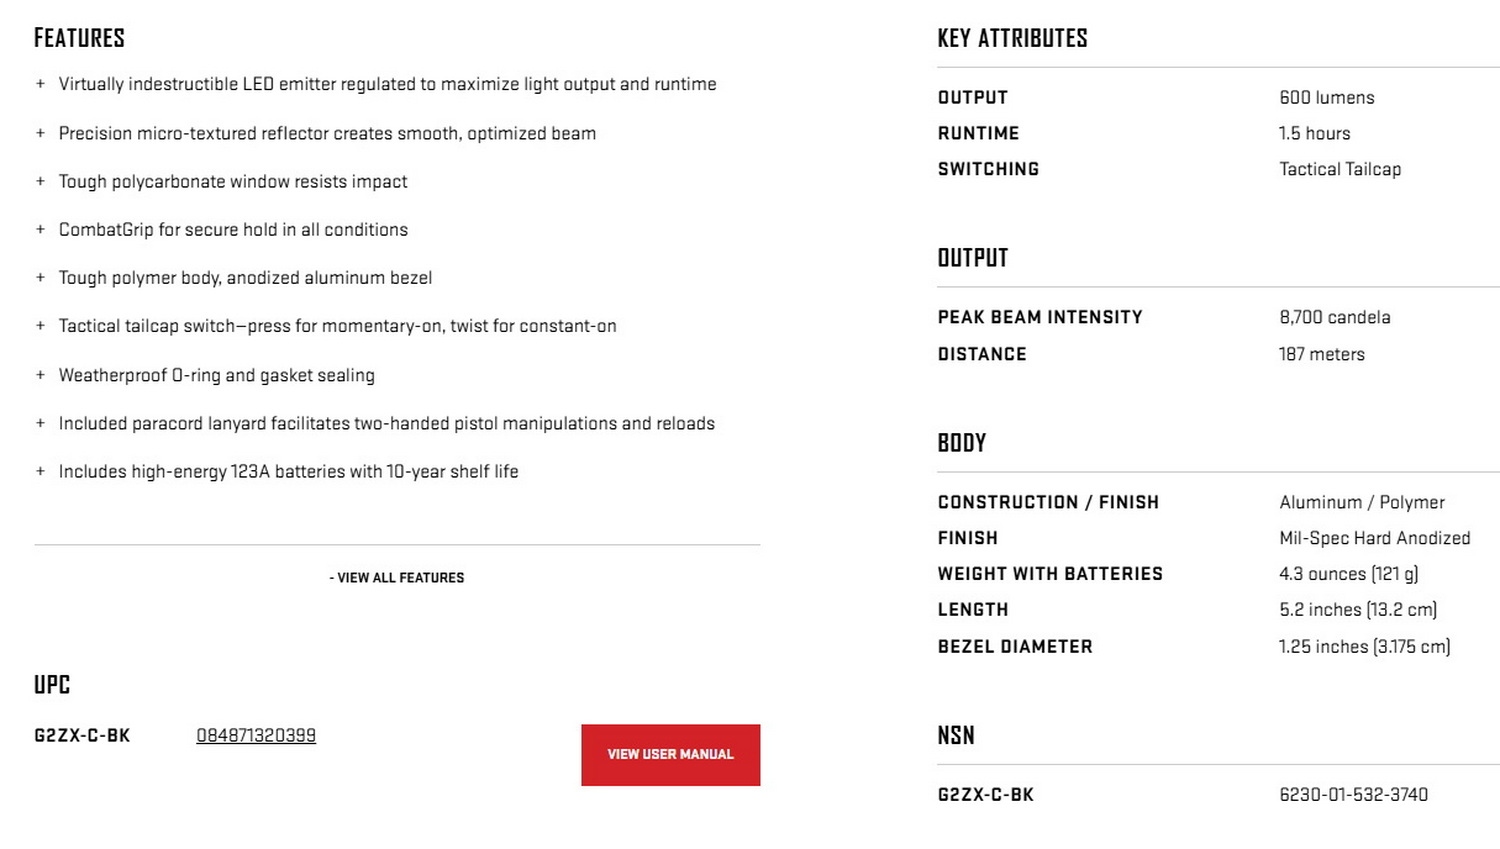
Task: Click the NSN number 6230-01-532-3740
Action: pos(1353,795)
